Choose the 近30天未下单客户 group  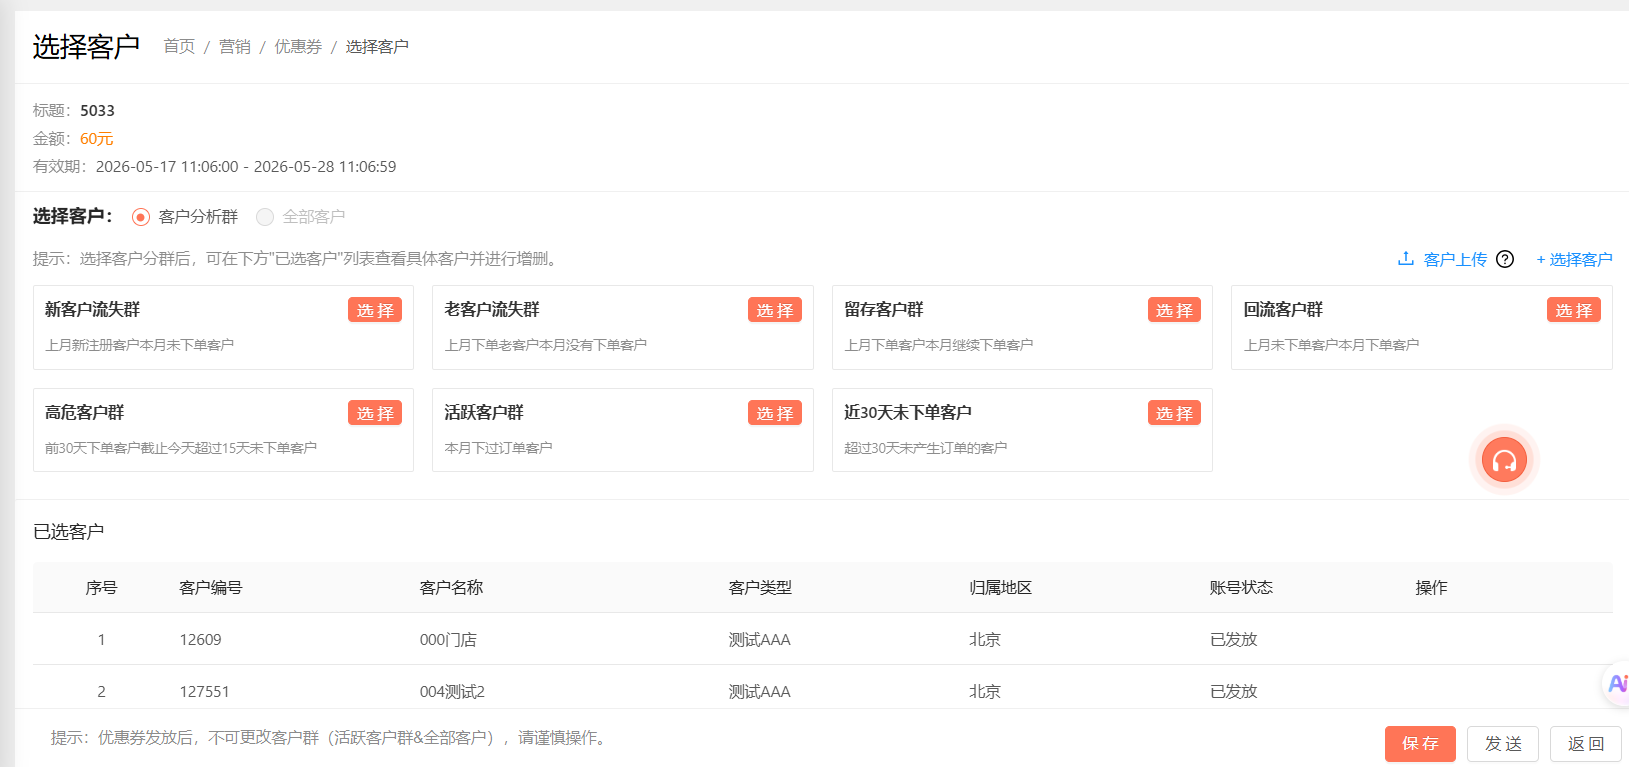[1174, 413]
